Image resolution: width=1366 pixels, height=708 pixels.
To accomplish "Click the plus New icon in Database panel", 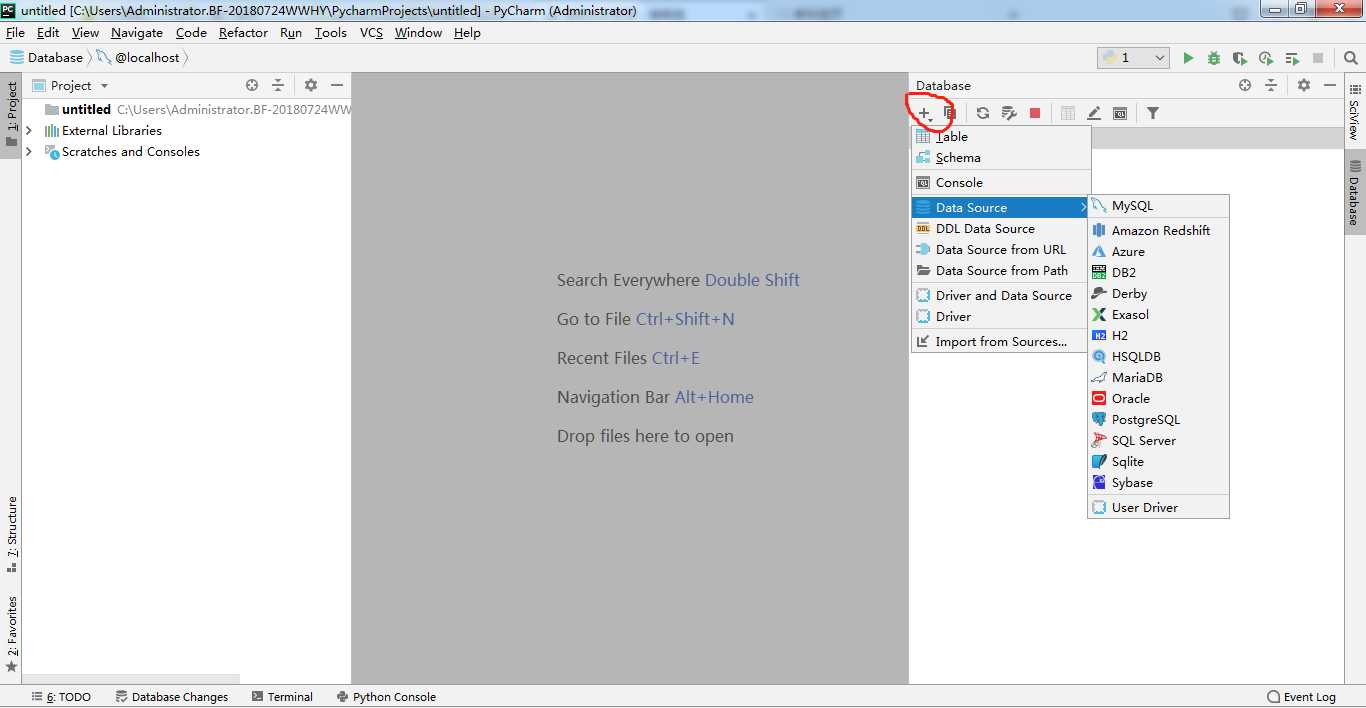I will [x=925, y=113].
